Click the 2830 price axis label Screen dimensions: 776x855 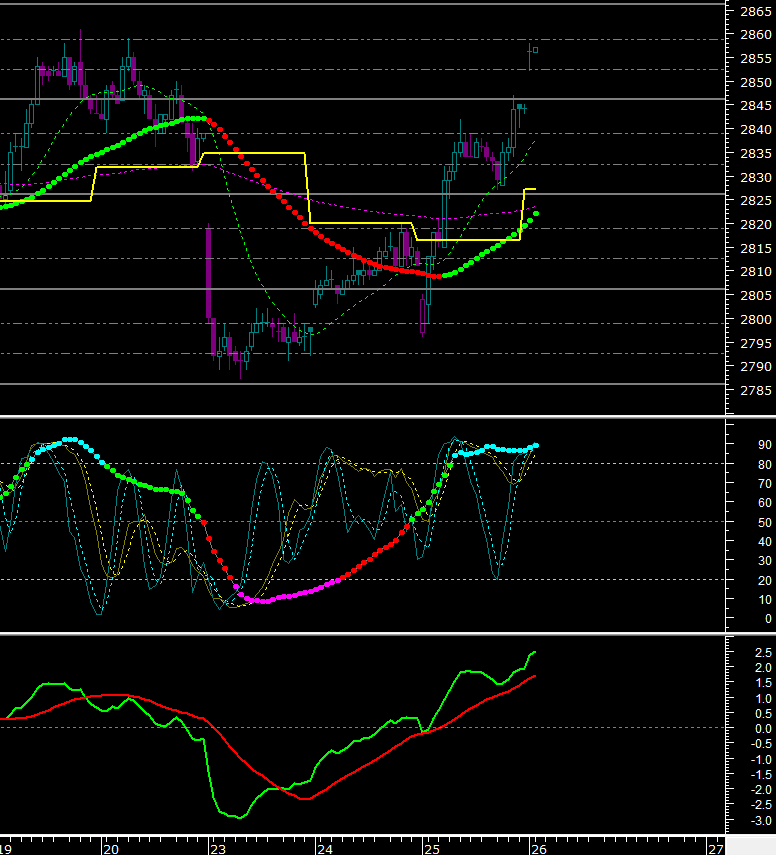pos(756,178)
